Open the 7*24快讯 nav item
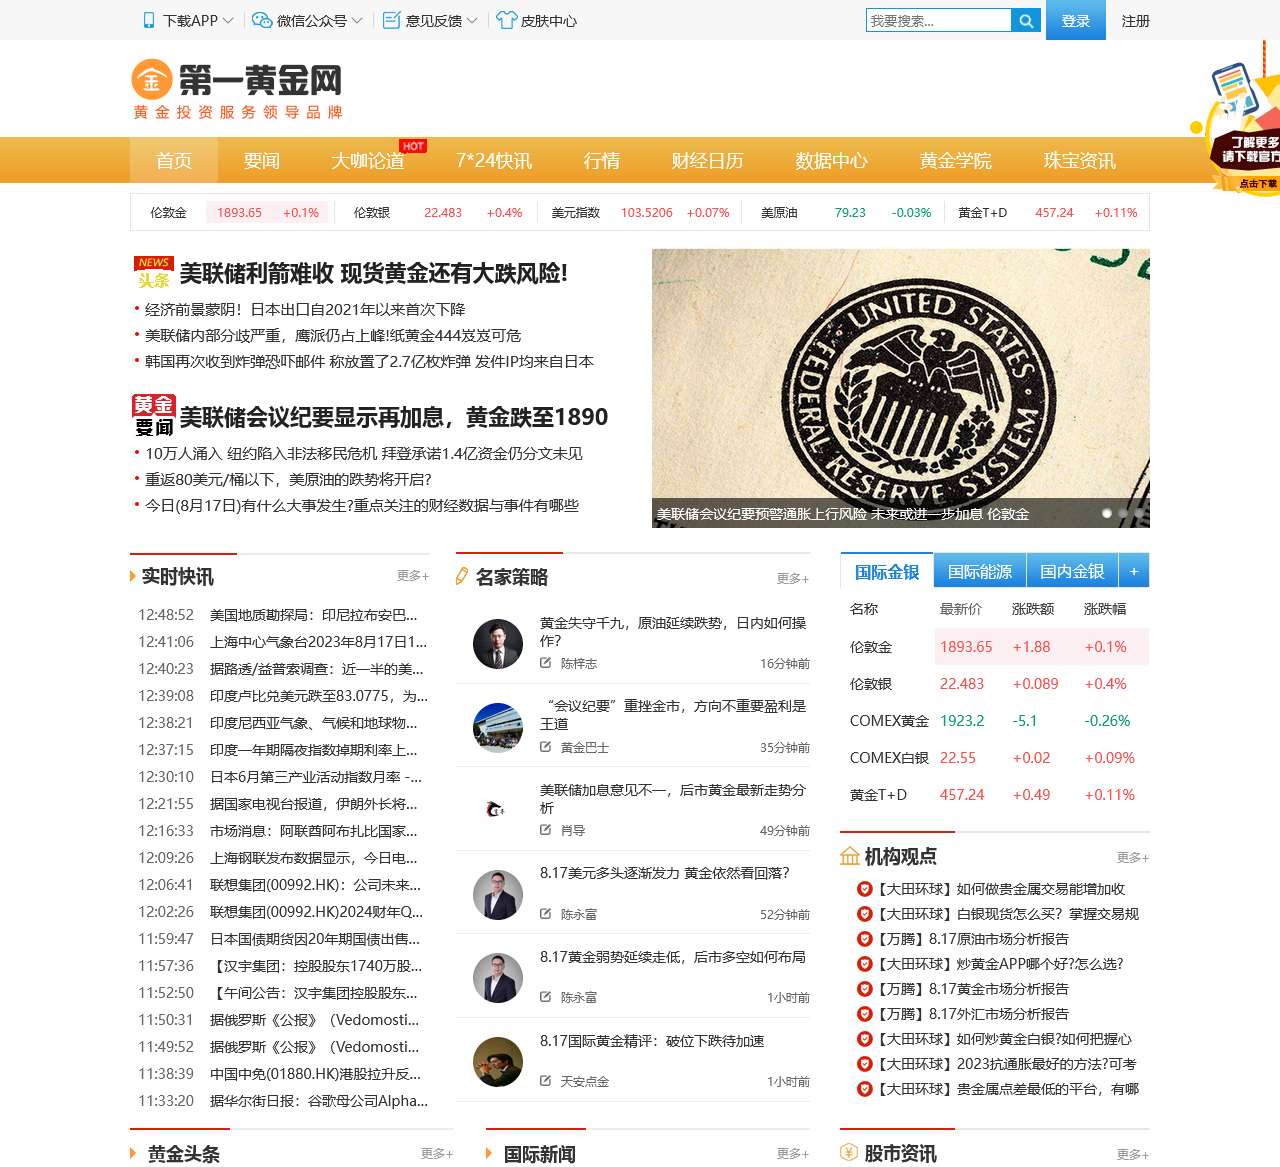The width and height of the screenshot is (1280, 1167). coord(494,160)
